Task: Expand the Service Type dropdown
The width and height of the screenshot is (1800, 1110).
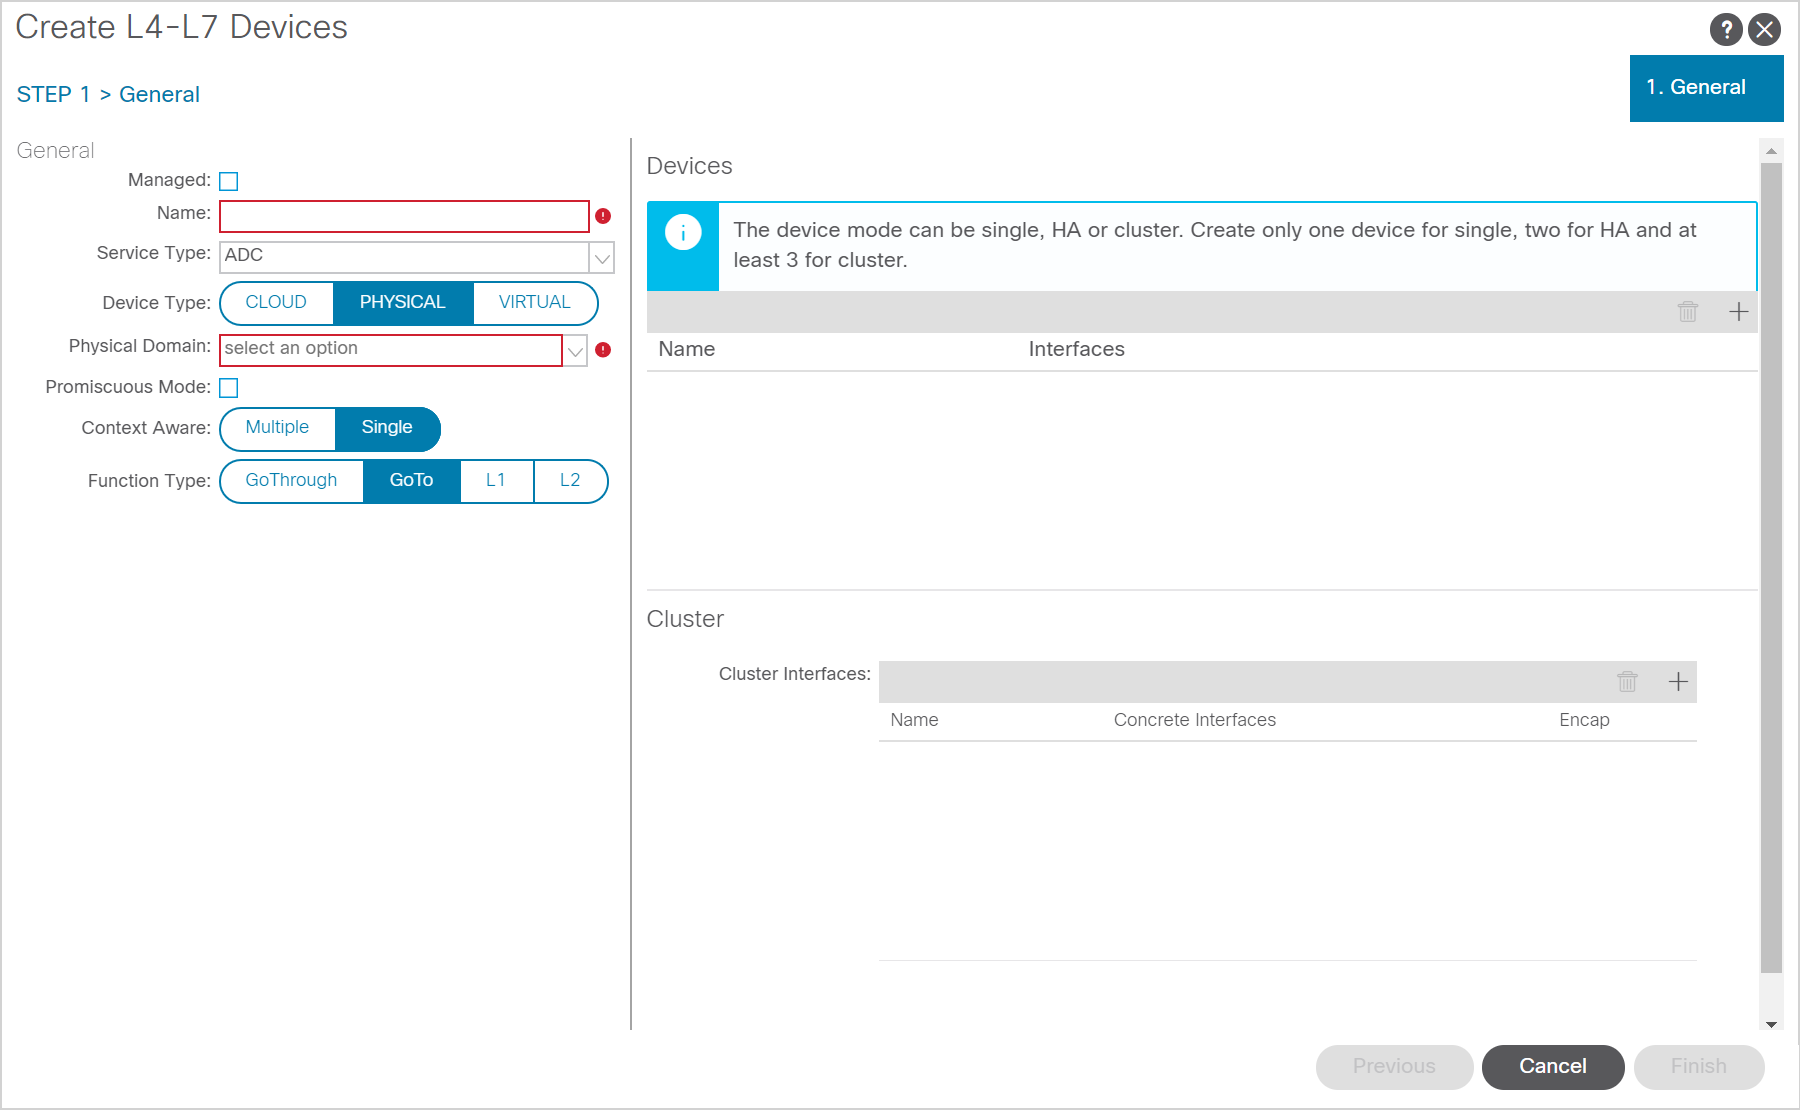Action: [602, 257]
